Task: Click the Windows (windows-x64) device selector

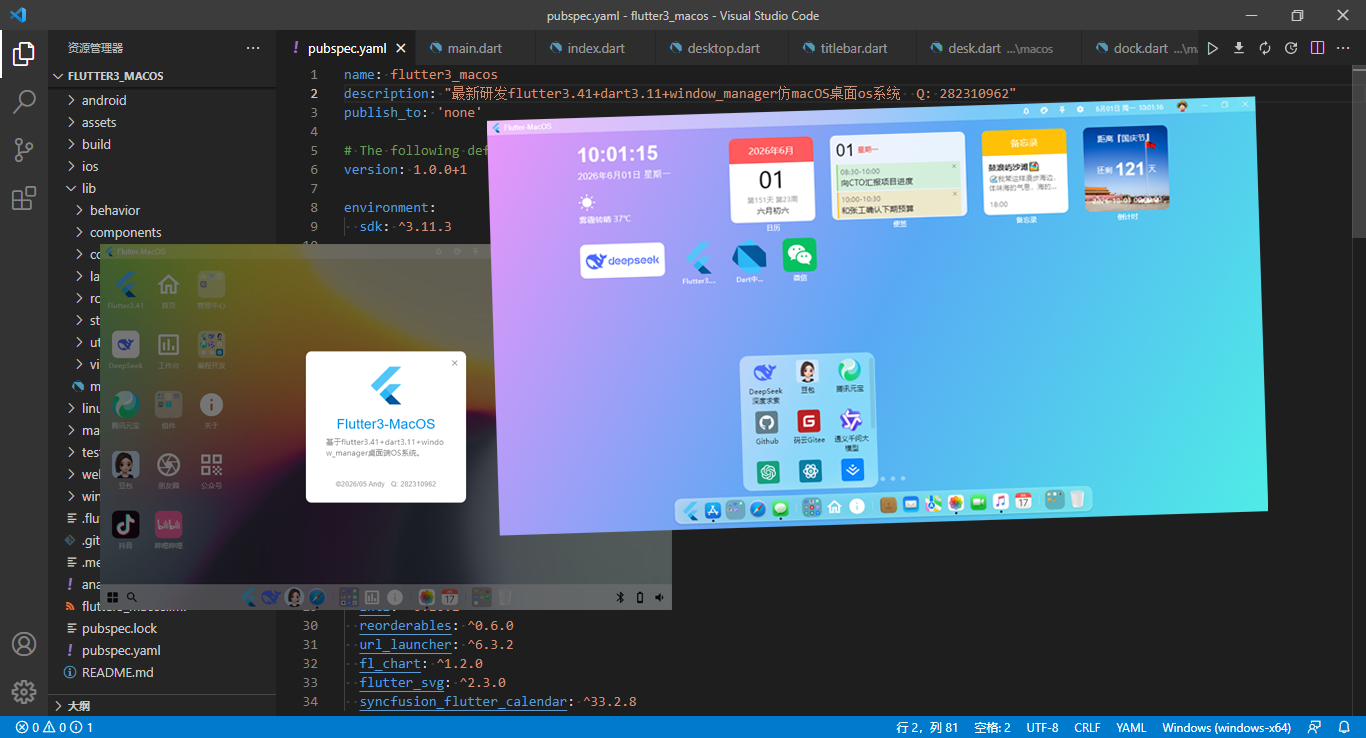Action: 1226,727
